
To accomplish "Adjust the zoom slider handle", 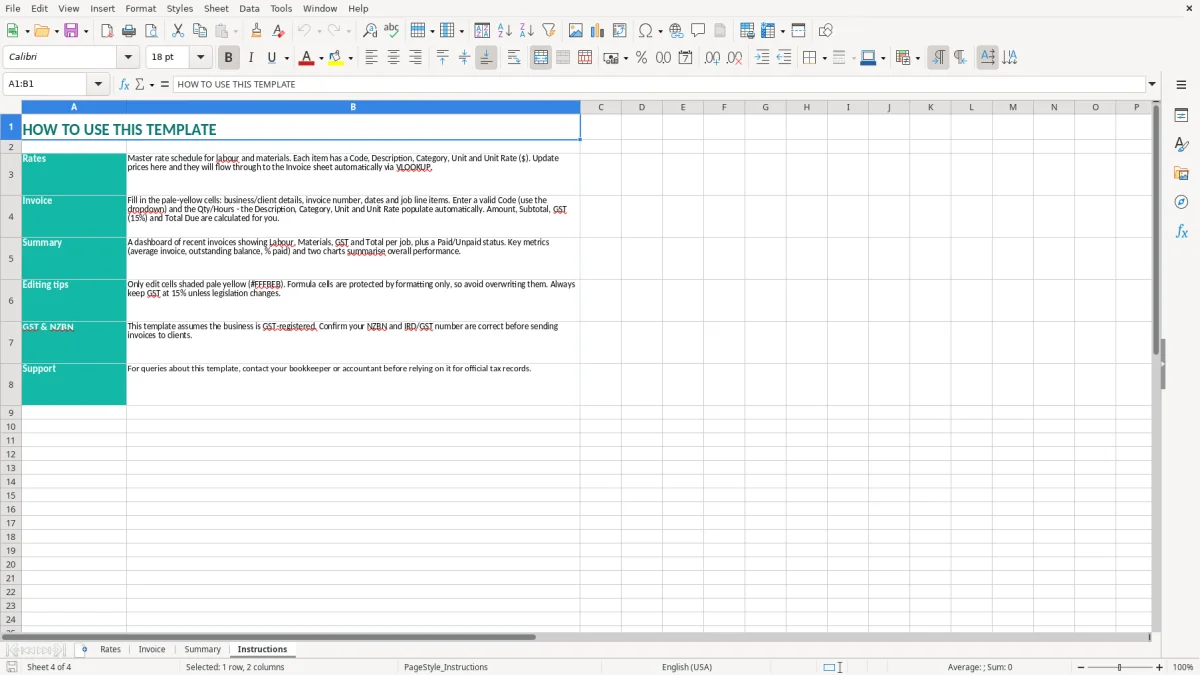I will click(1120, 667).
